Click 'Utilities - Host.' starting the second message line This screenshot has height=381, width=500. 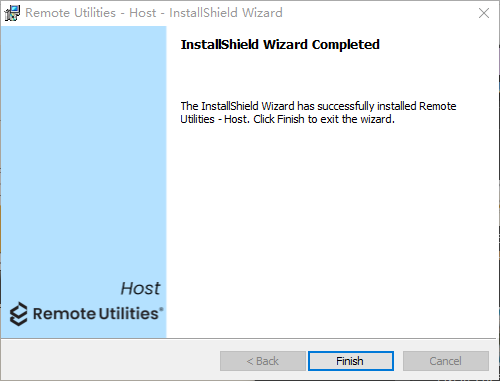coord(215,119)
